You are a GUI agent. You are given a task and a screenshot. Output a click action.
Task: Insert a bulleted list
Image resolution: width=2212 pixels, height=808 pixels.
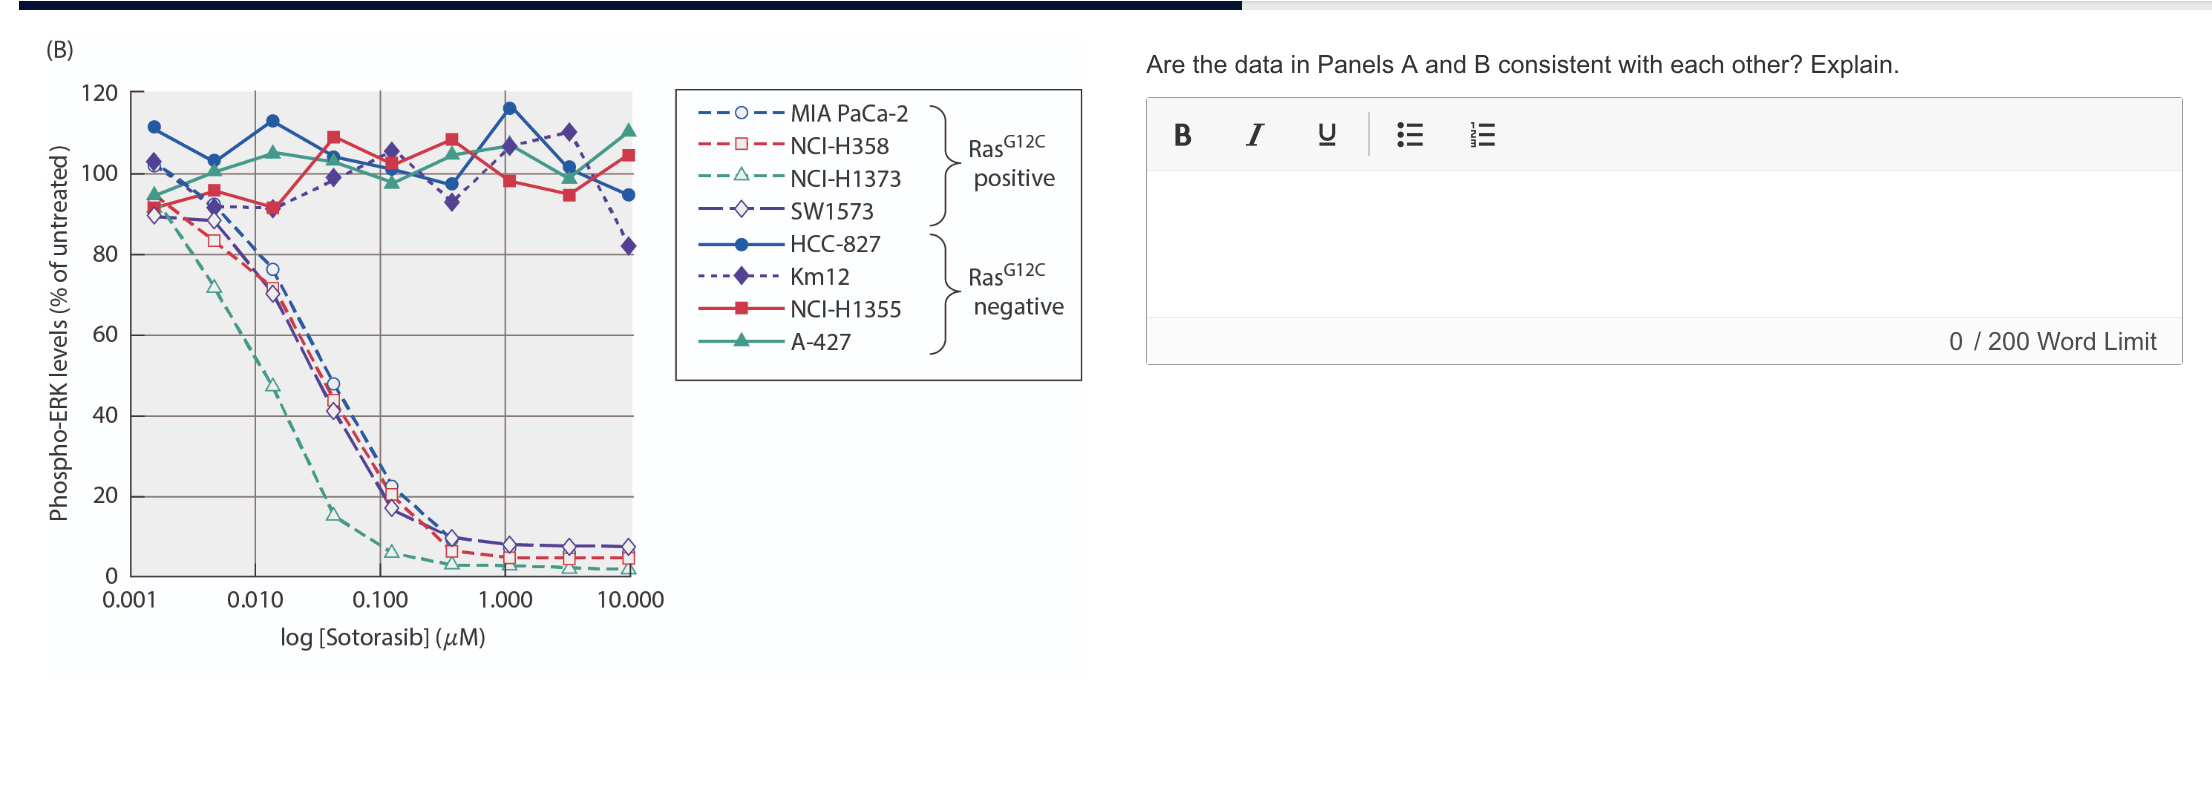(1410, 135)
